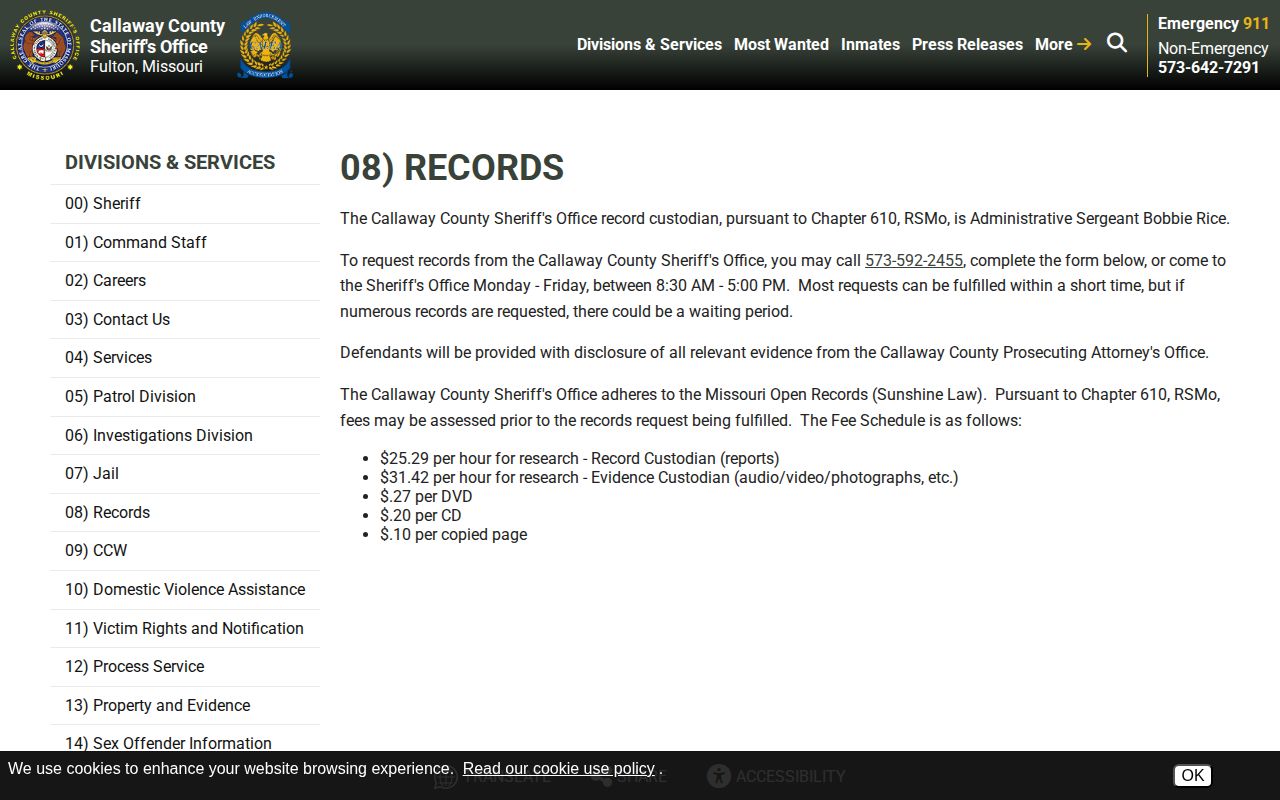Image resolution: width=1280 pixels, height=800 pixels.
Task: Go to the Most Wanted page
Action: (781, 44)
